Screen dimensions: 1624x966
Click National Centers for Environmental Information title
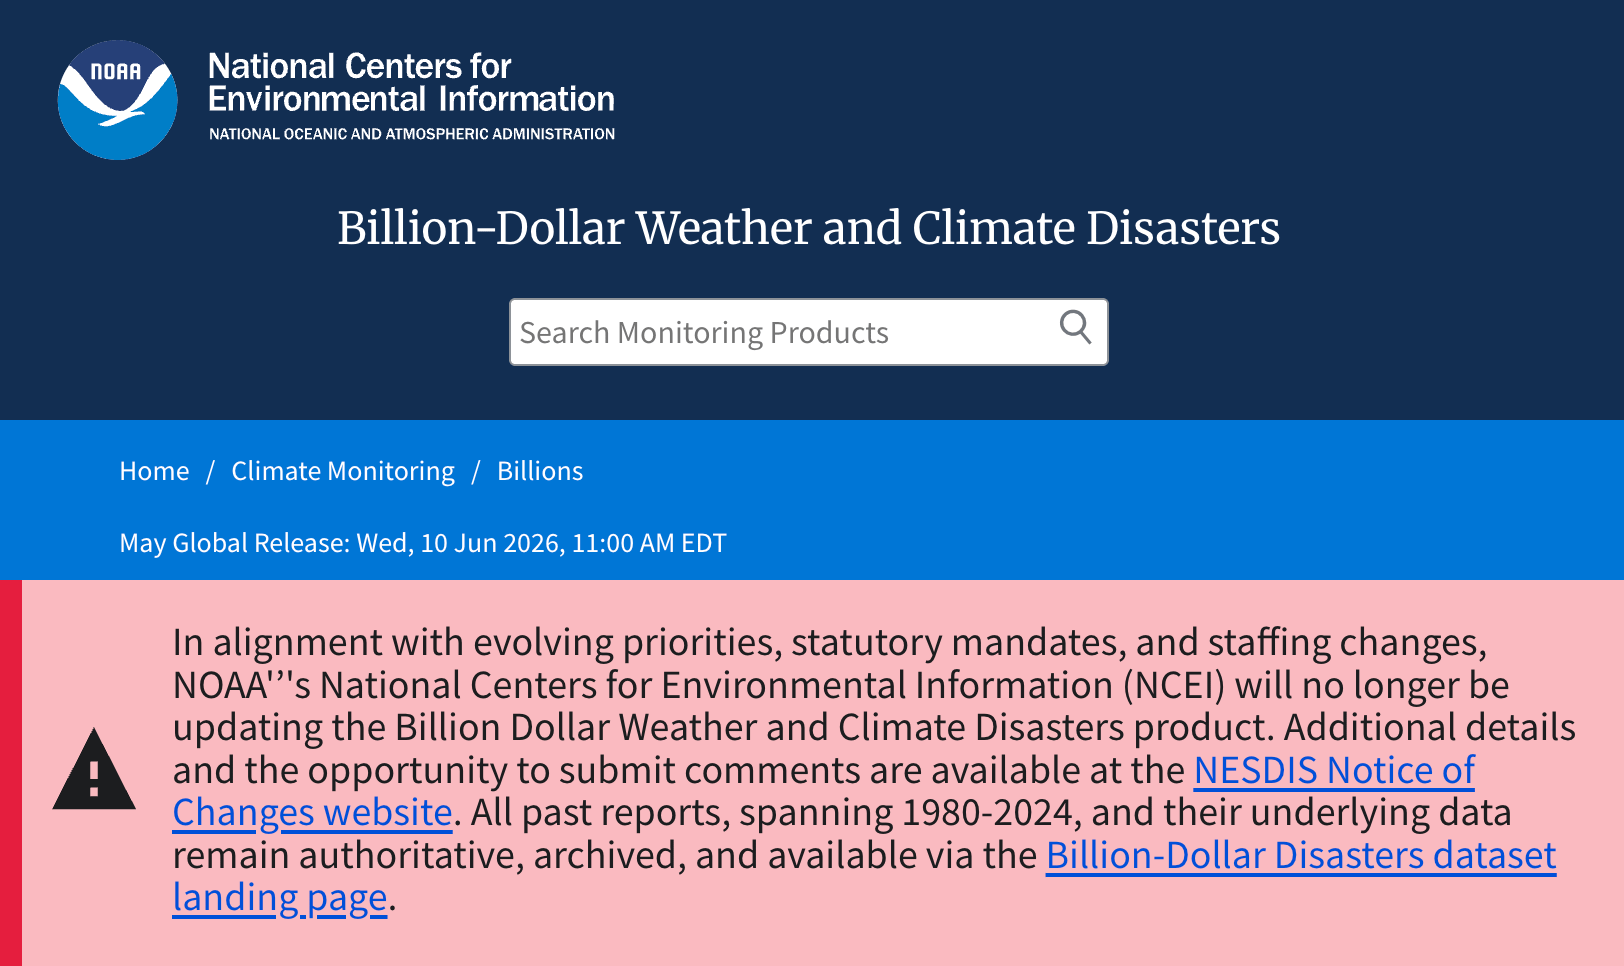[x=411, y=83]
